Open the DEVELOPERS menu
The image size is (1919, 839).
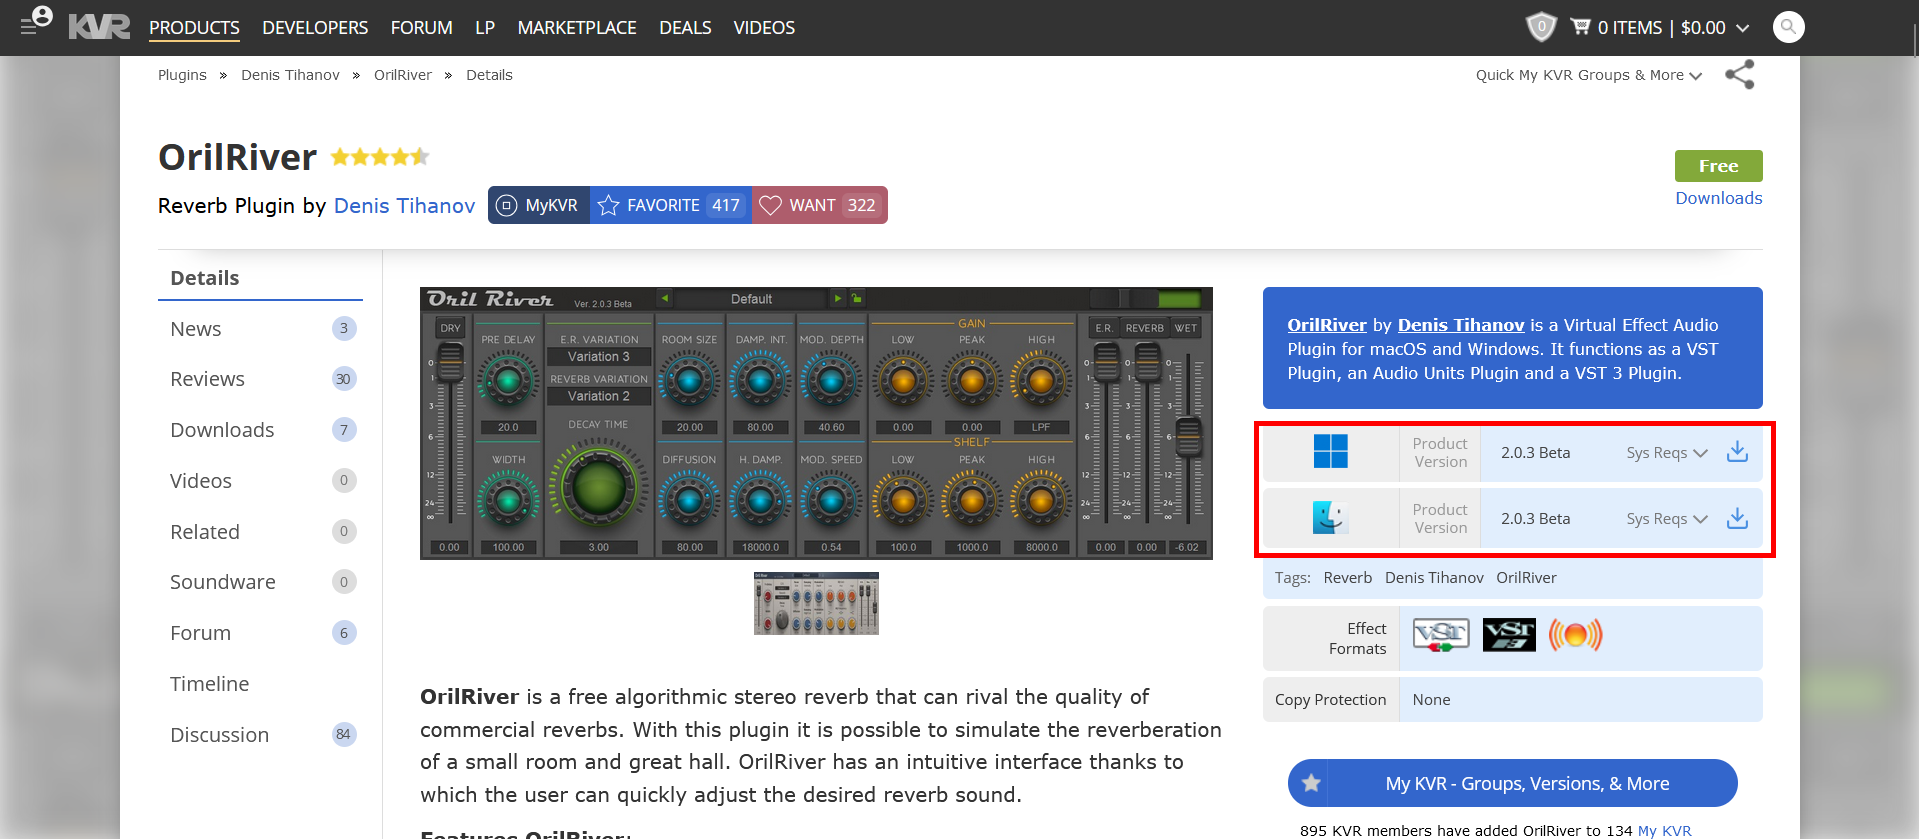tap(315, 28)
